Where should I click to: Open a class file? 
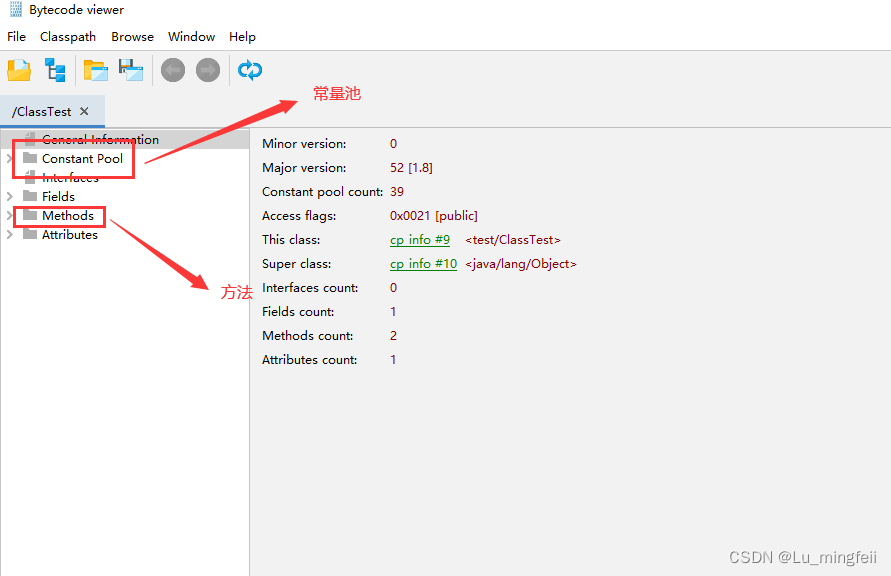point(18,69)
